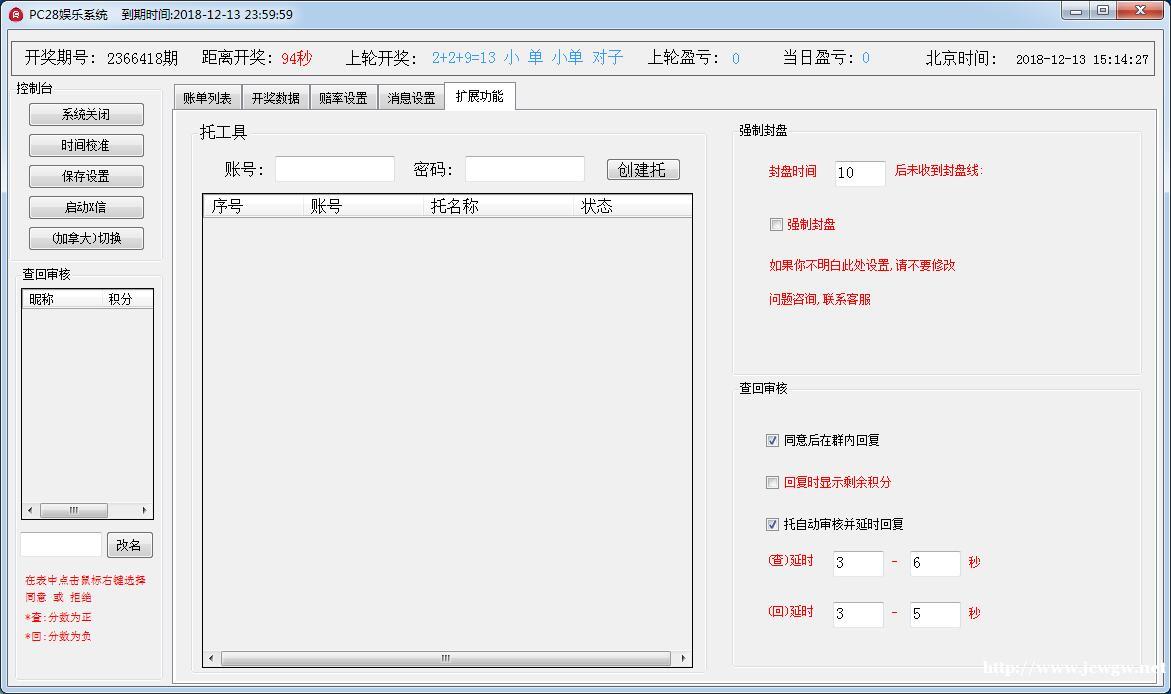
Task: Focus the 封盘时间 input field
Action: point(859,173)
